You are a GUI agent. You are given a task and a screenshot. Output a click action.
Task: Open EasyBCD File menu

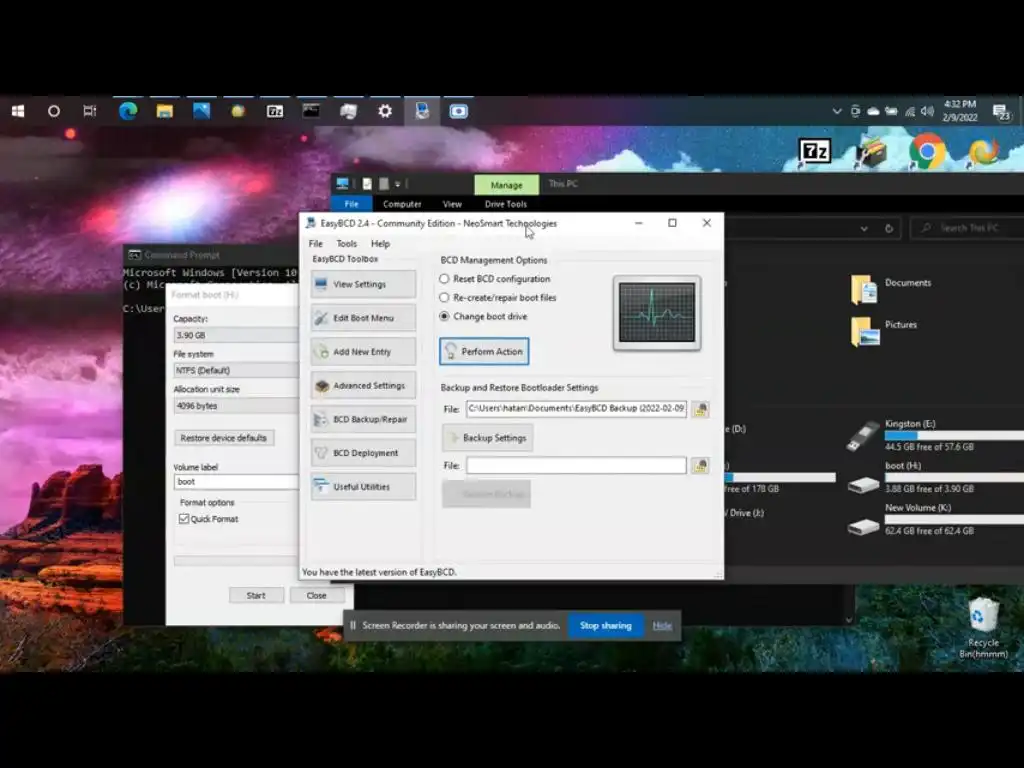316,244
